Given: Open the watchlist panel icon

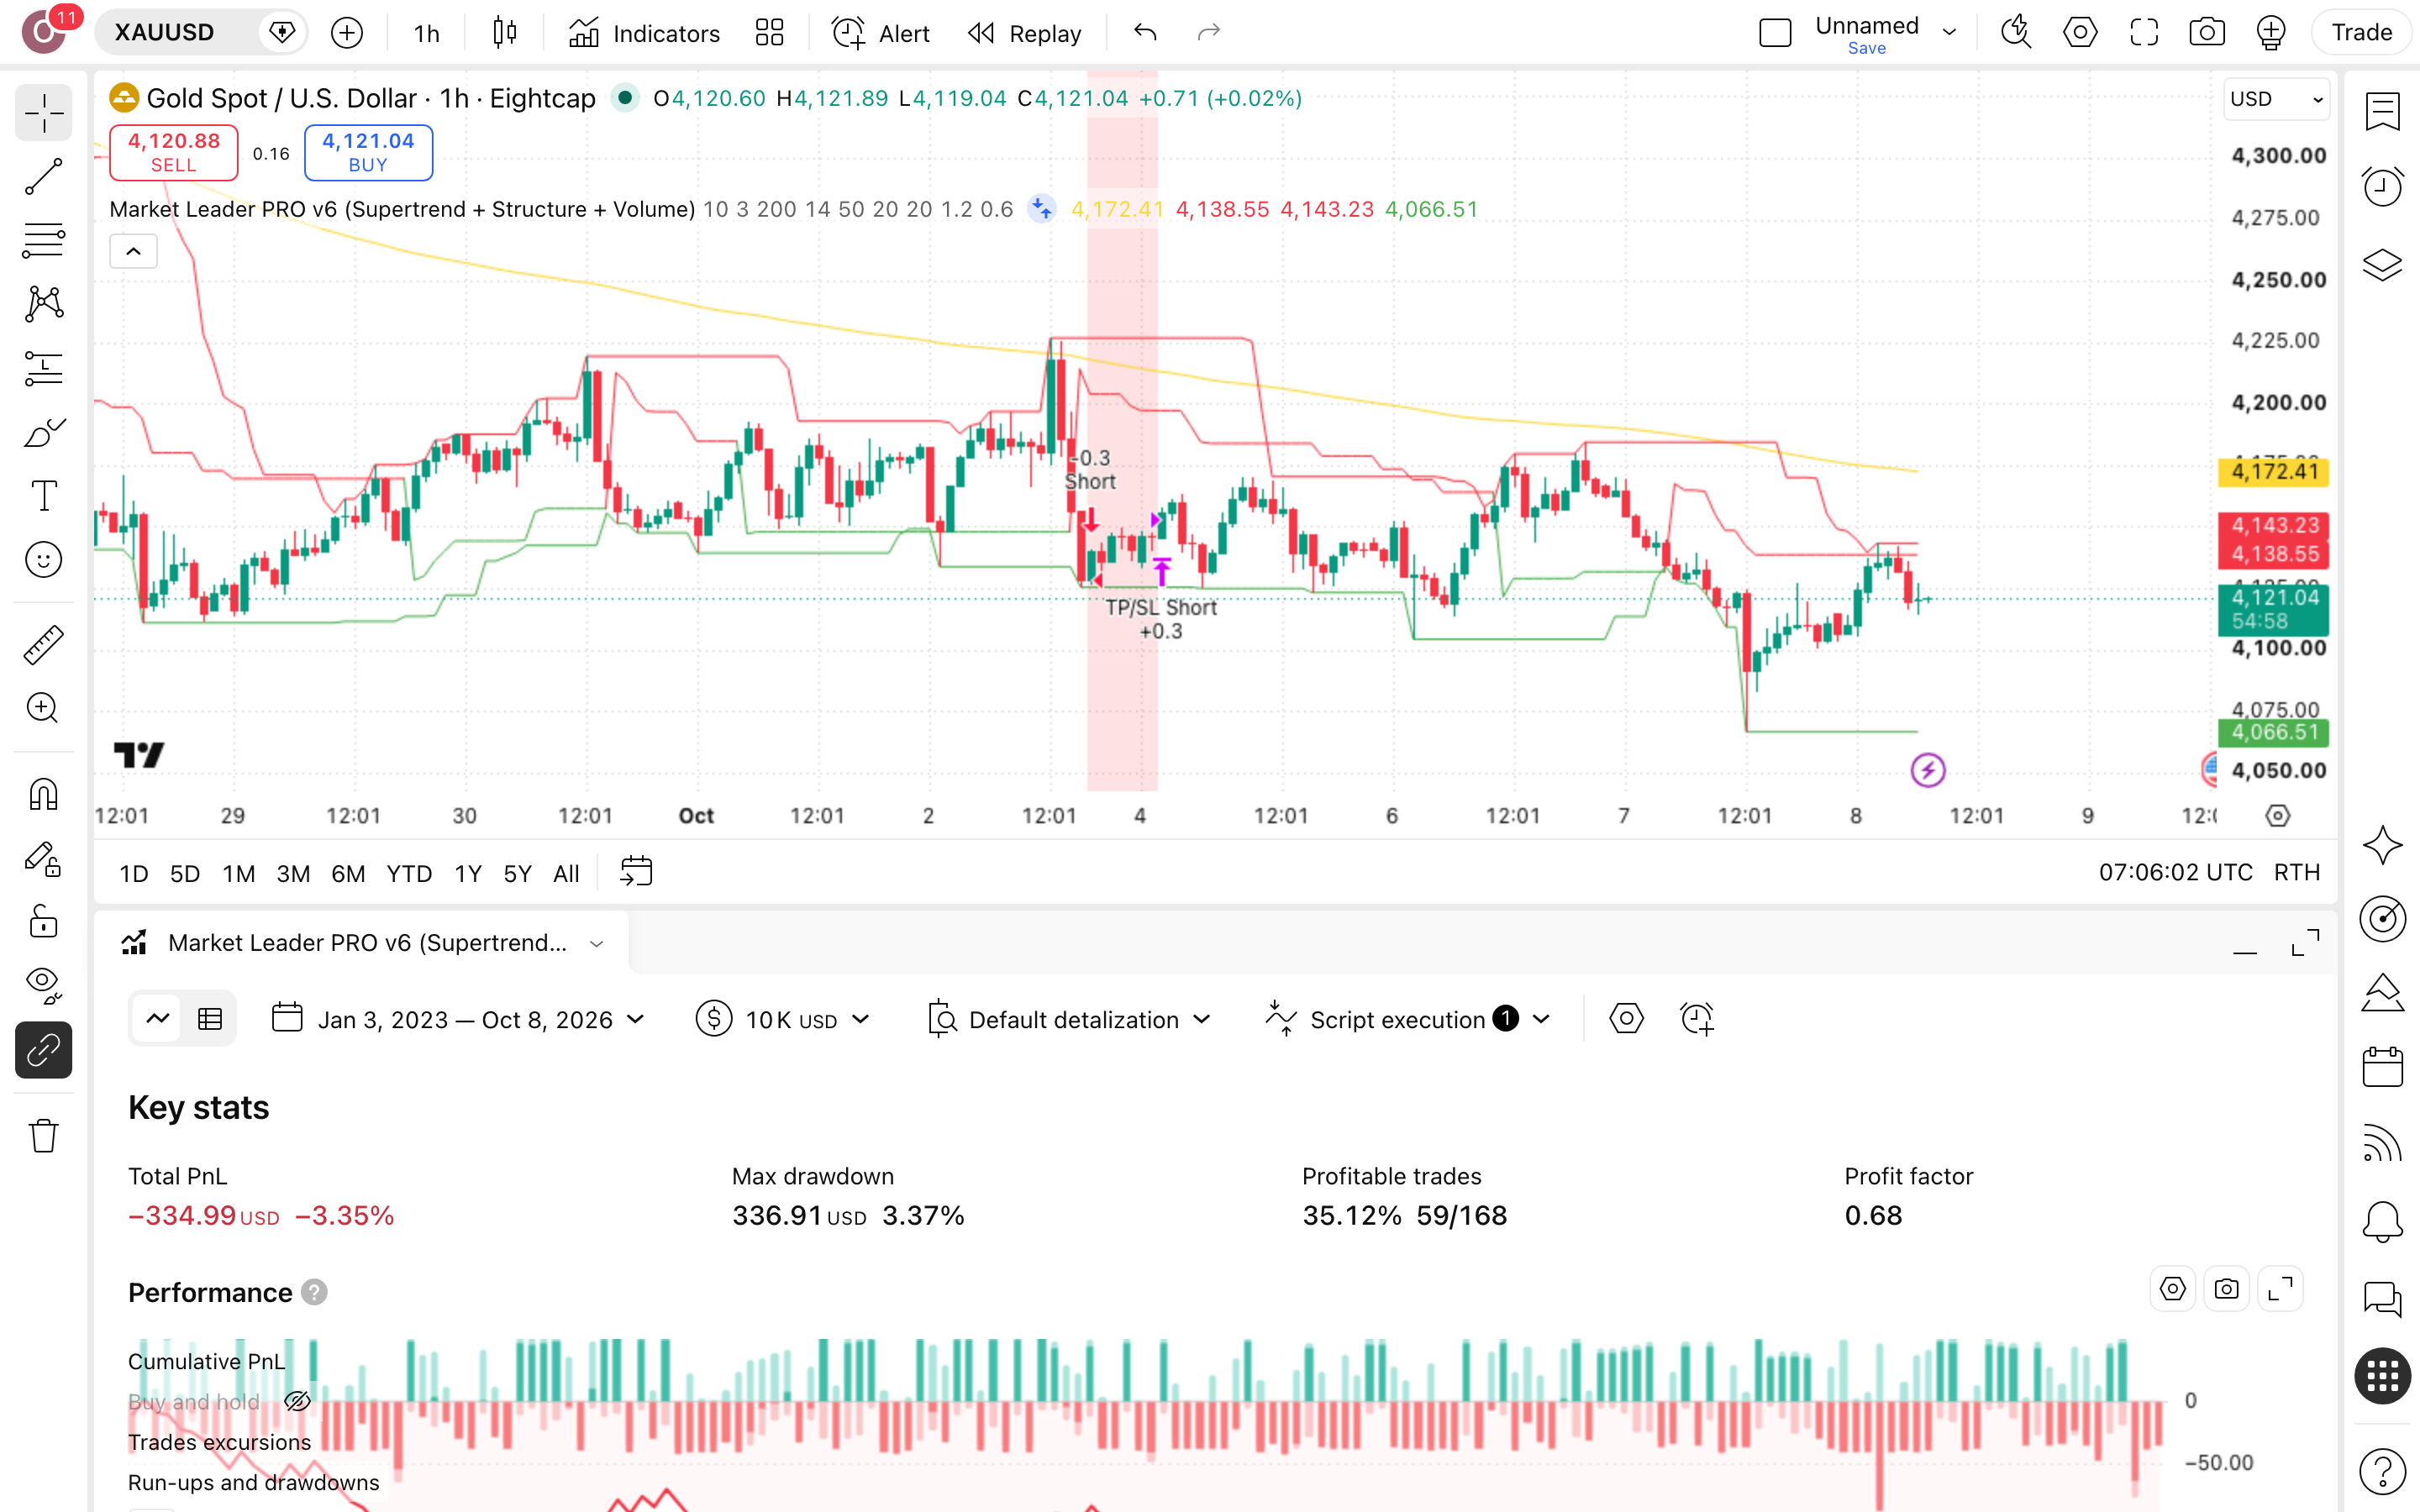Looking at the screenshot, I should (x=2382, y=112).
